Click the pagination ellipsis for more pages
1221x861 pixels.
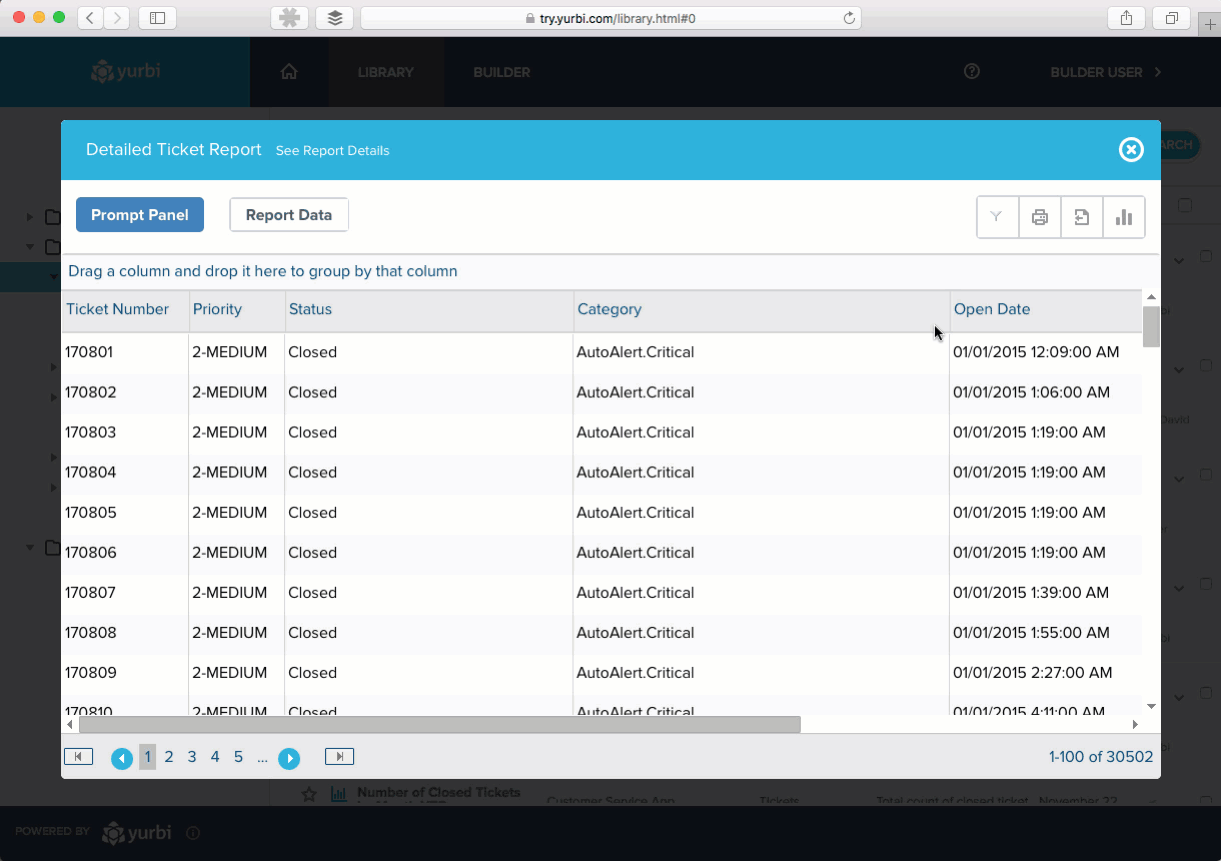262,757
